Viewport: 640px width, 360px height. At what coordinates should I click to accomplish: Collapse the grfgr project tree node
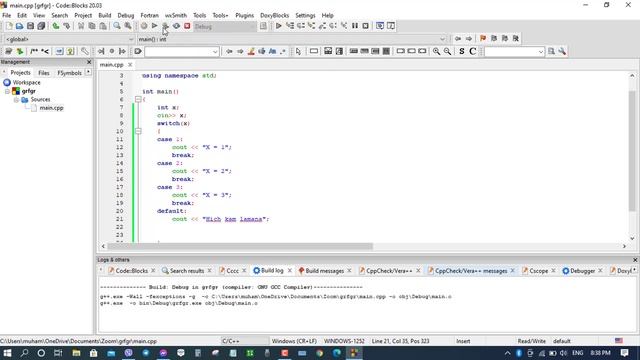[7, 91]
